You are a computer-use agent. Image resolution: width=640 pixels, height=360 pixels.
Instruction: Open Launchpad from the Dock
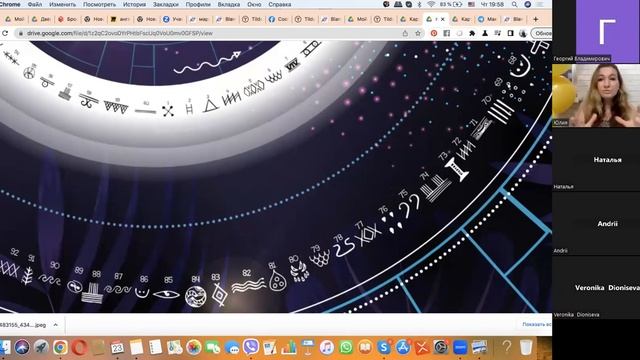click(x=41, y=347)
